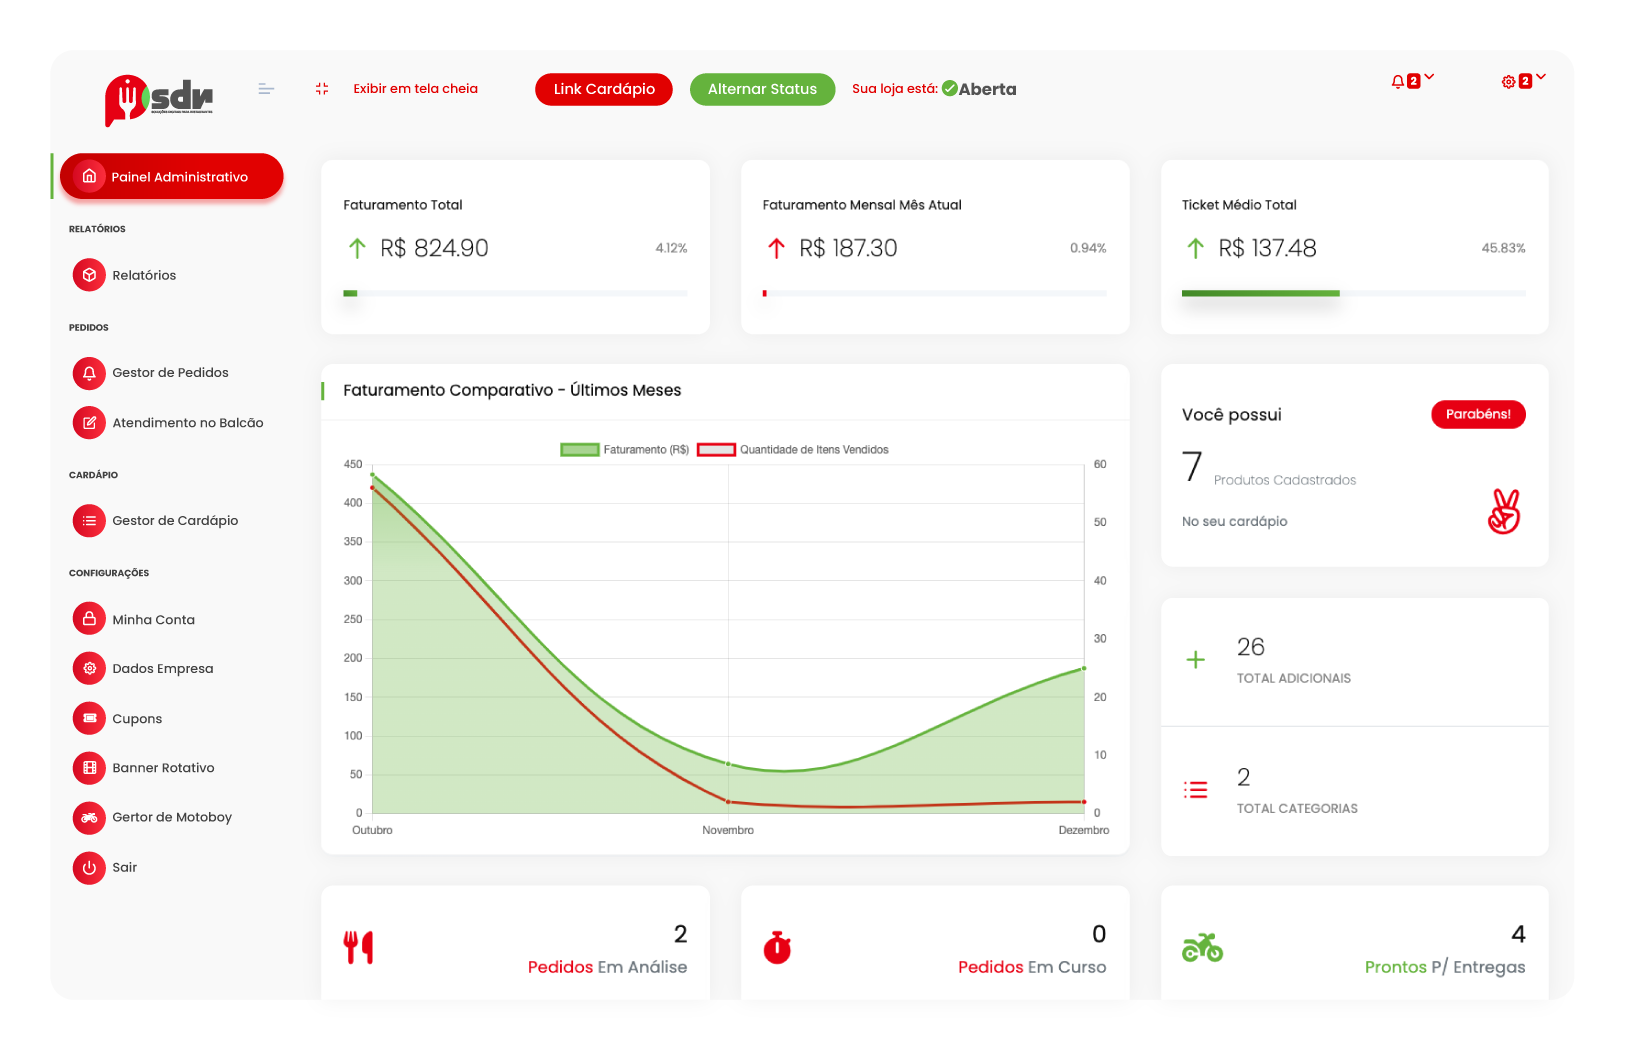Image resolution: width=1626 pixels, height=1050 pixels.
Task: Click Pedidos Em Análise label
Action: pyautogui.click(x=607, y=967)
